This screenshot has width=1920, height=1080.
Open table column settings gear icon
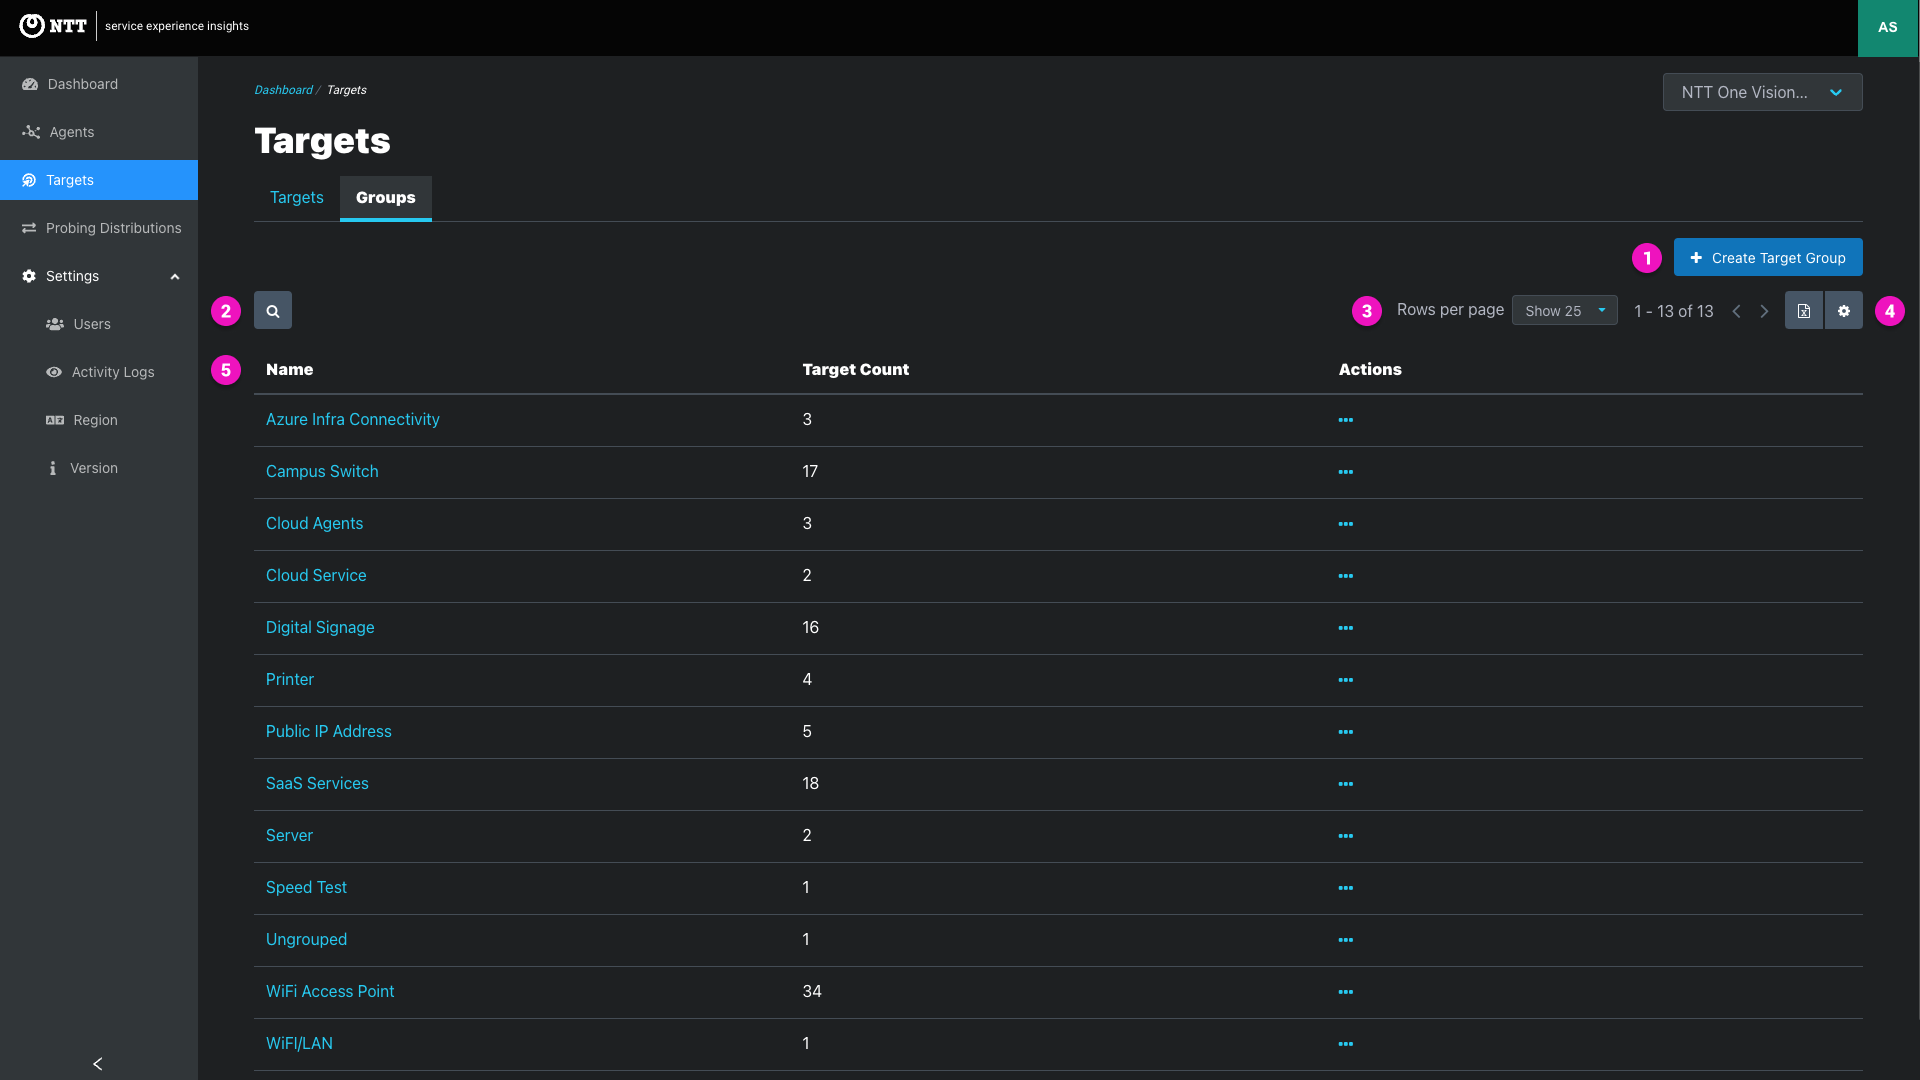(x=1843, y=311)
